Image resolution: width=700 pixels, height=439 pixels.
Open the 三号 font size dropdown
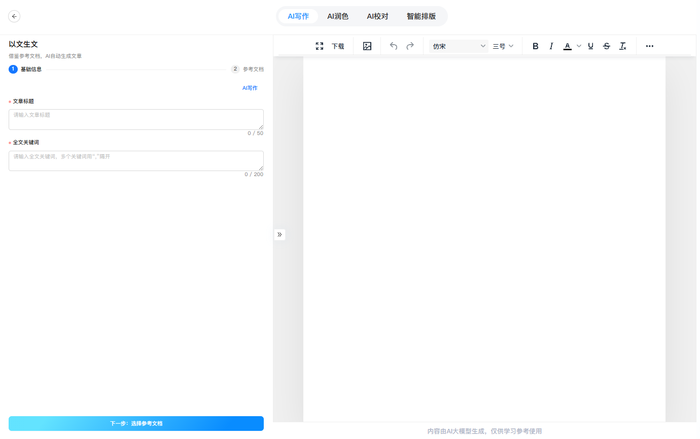(x=503, y=46)
